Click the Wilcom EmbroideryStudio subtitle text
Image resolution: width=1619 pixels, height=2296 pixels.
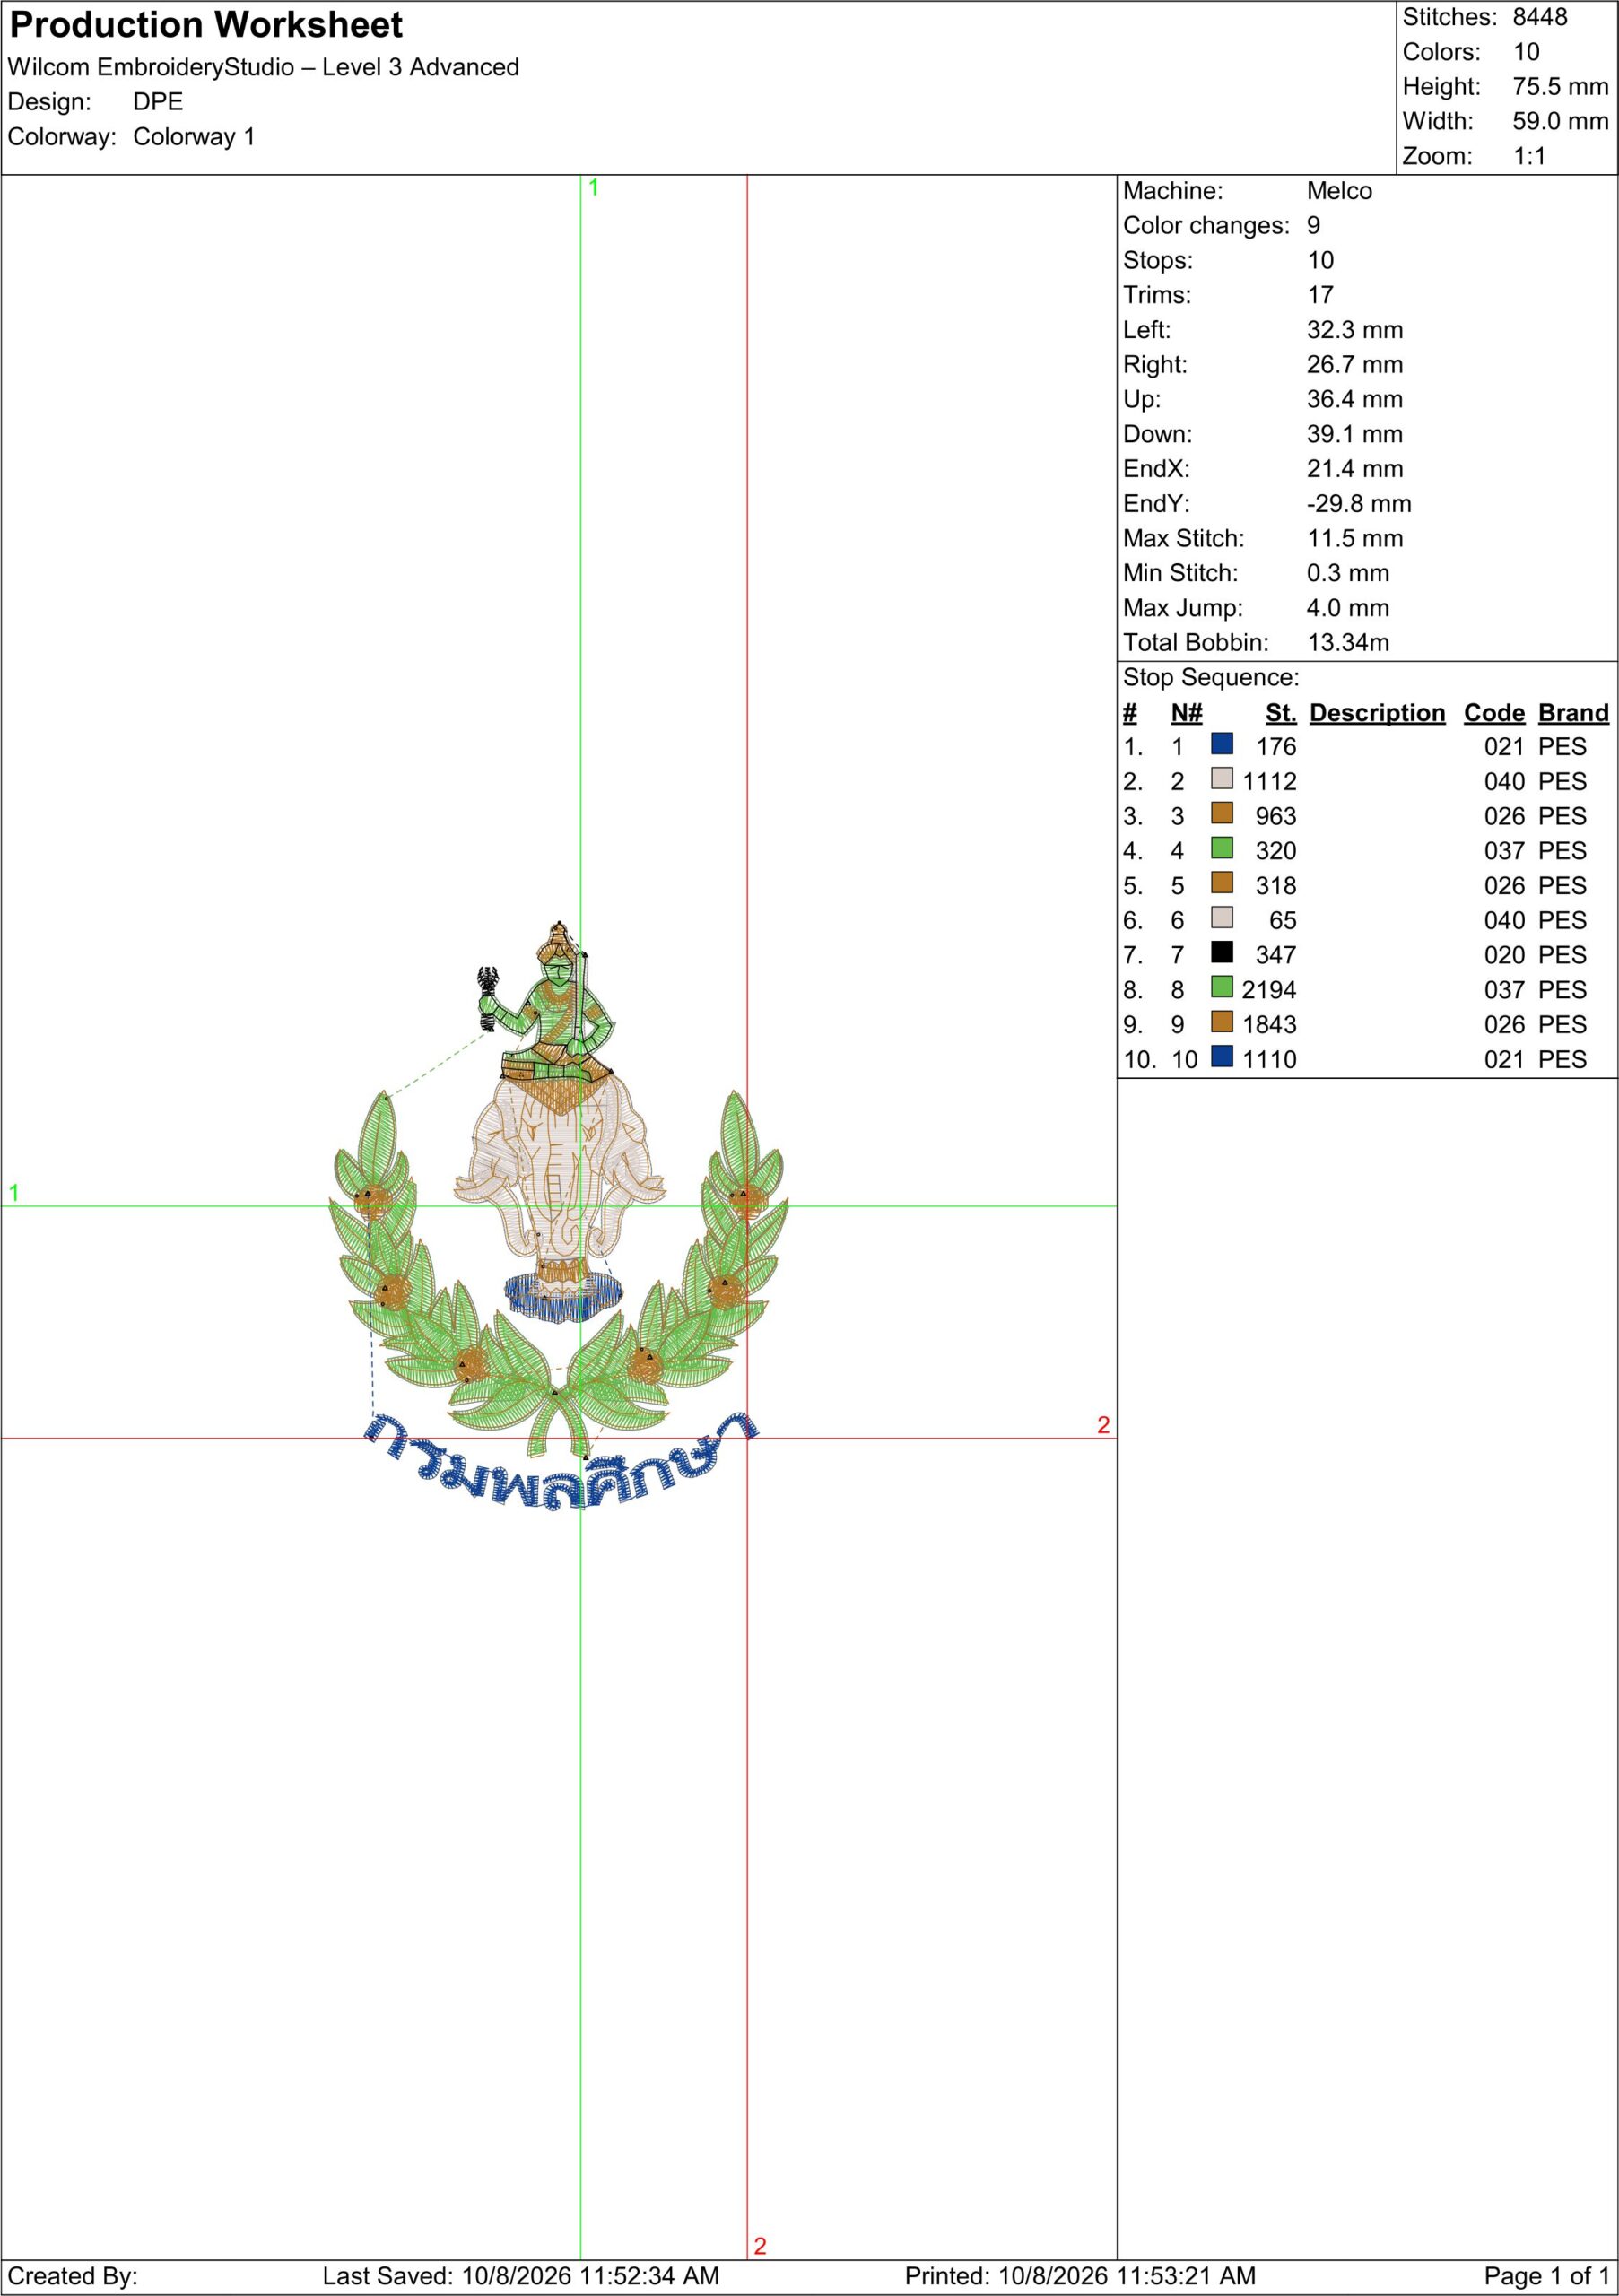coord(263,67)
